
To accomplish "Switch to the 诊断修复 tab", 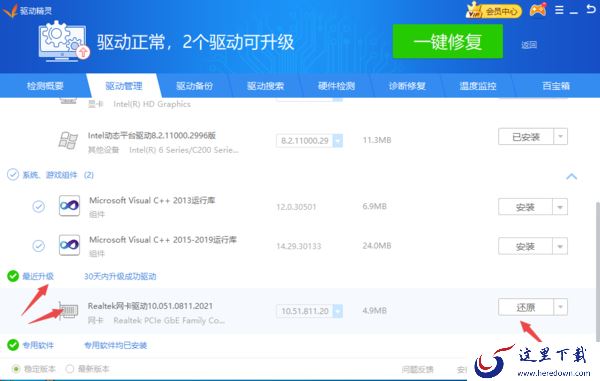I will coord(407,86).
